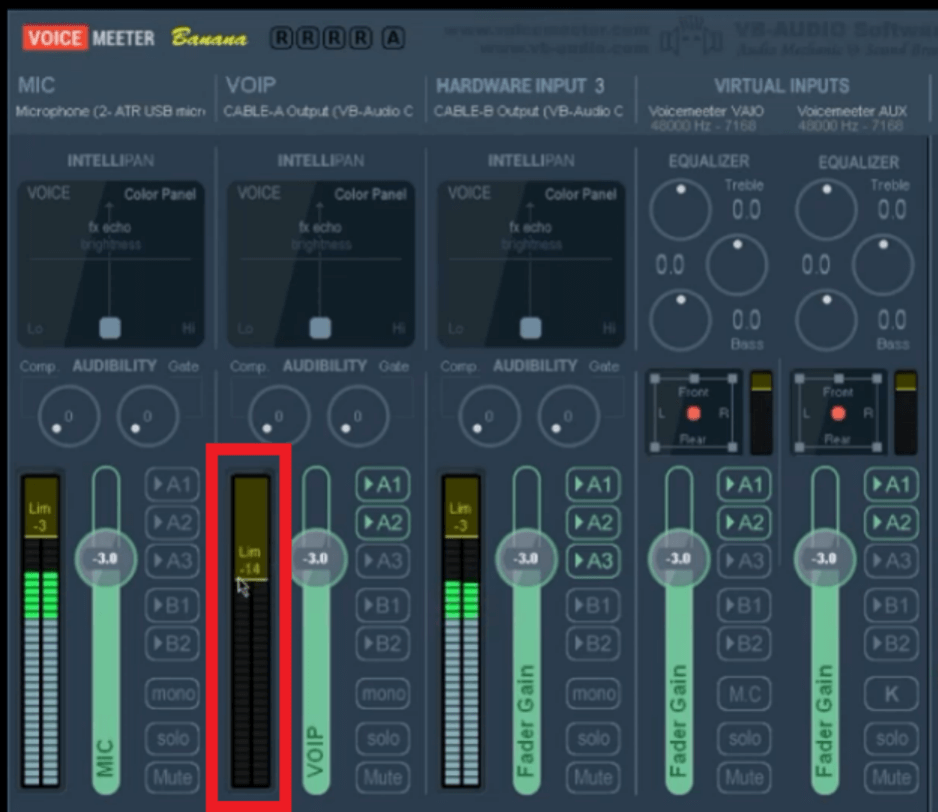938x812 pixels.
Task: Enable A1 bus routing on MIC strip
Action: [x=172, y=484]
